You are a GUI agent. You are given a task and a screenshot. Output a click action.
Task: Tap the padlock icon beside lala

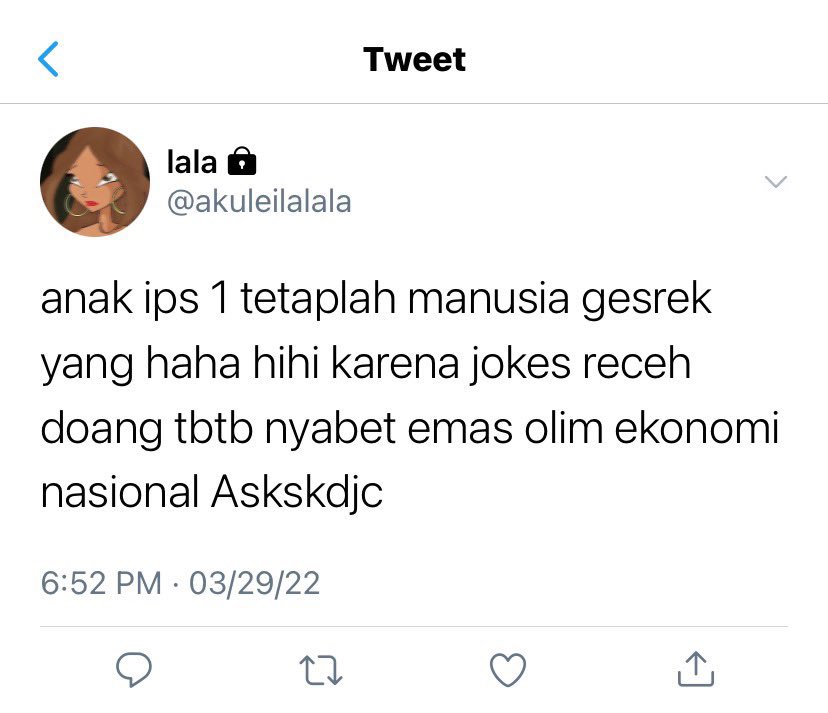pyautogui.click(x=242, y=161)
